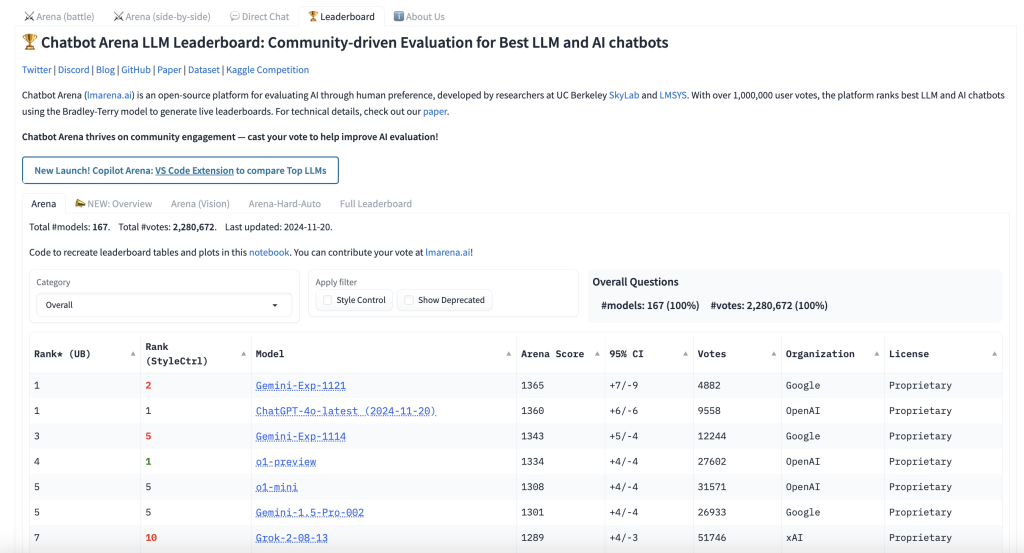Open the Gemini-Exp-1121 model link

click(300, 386)
